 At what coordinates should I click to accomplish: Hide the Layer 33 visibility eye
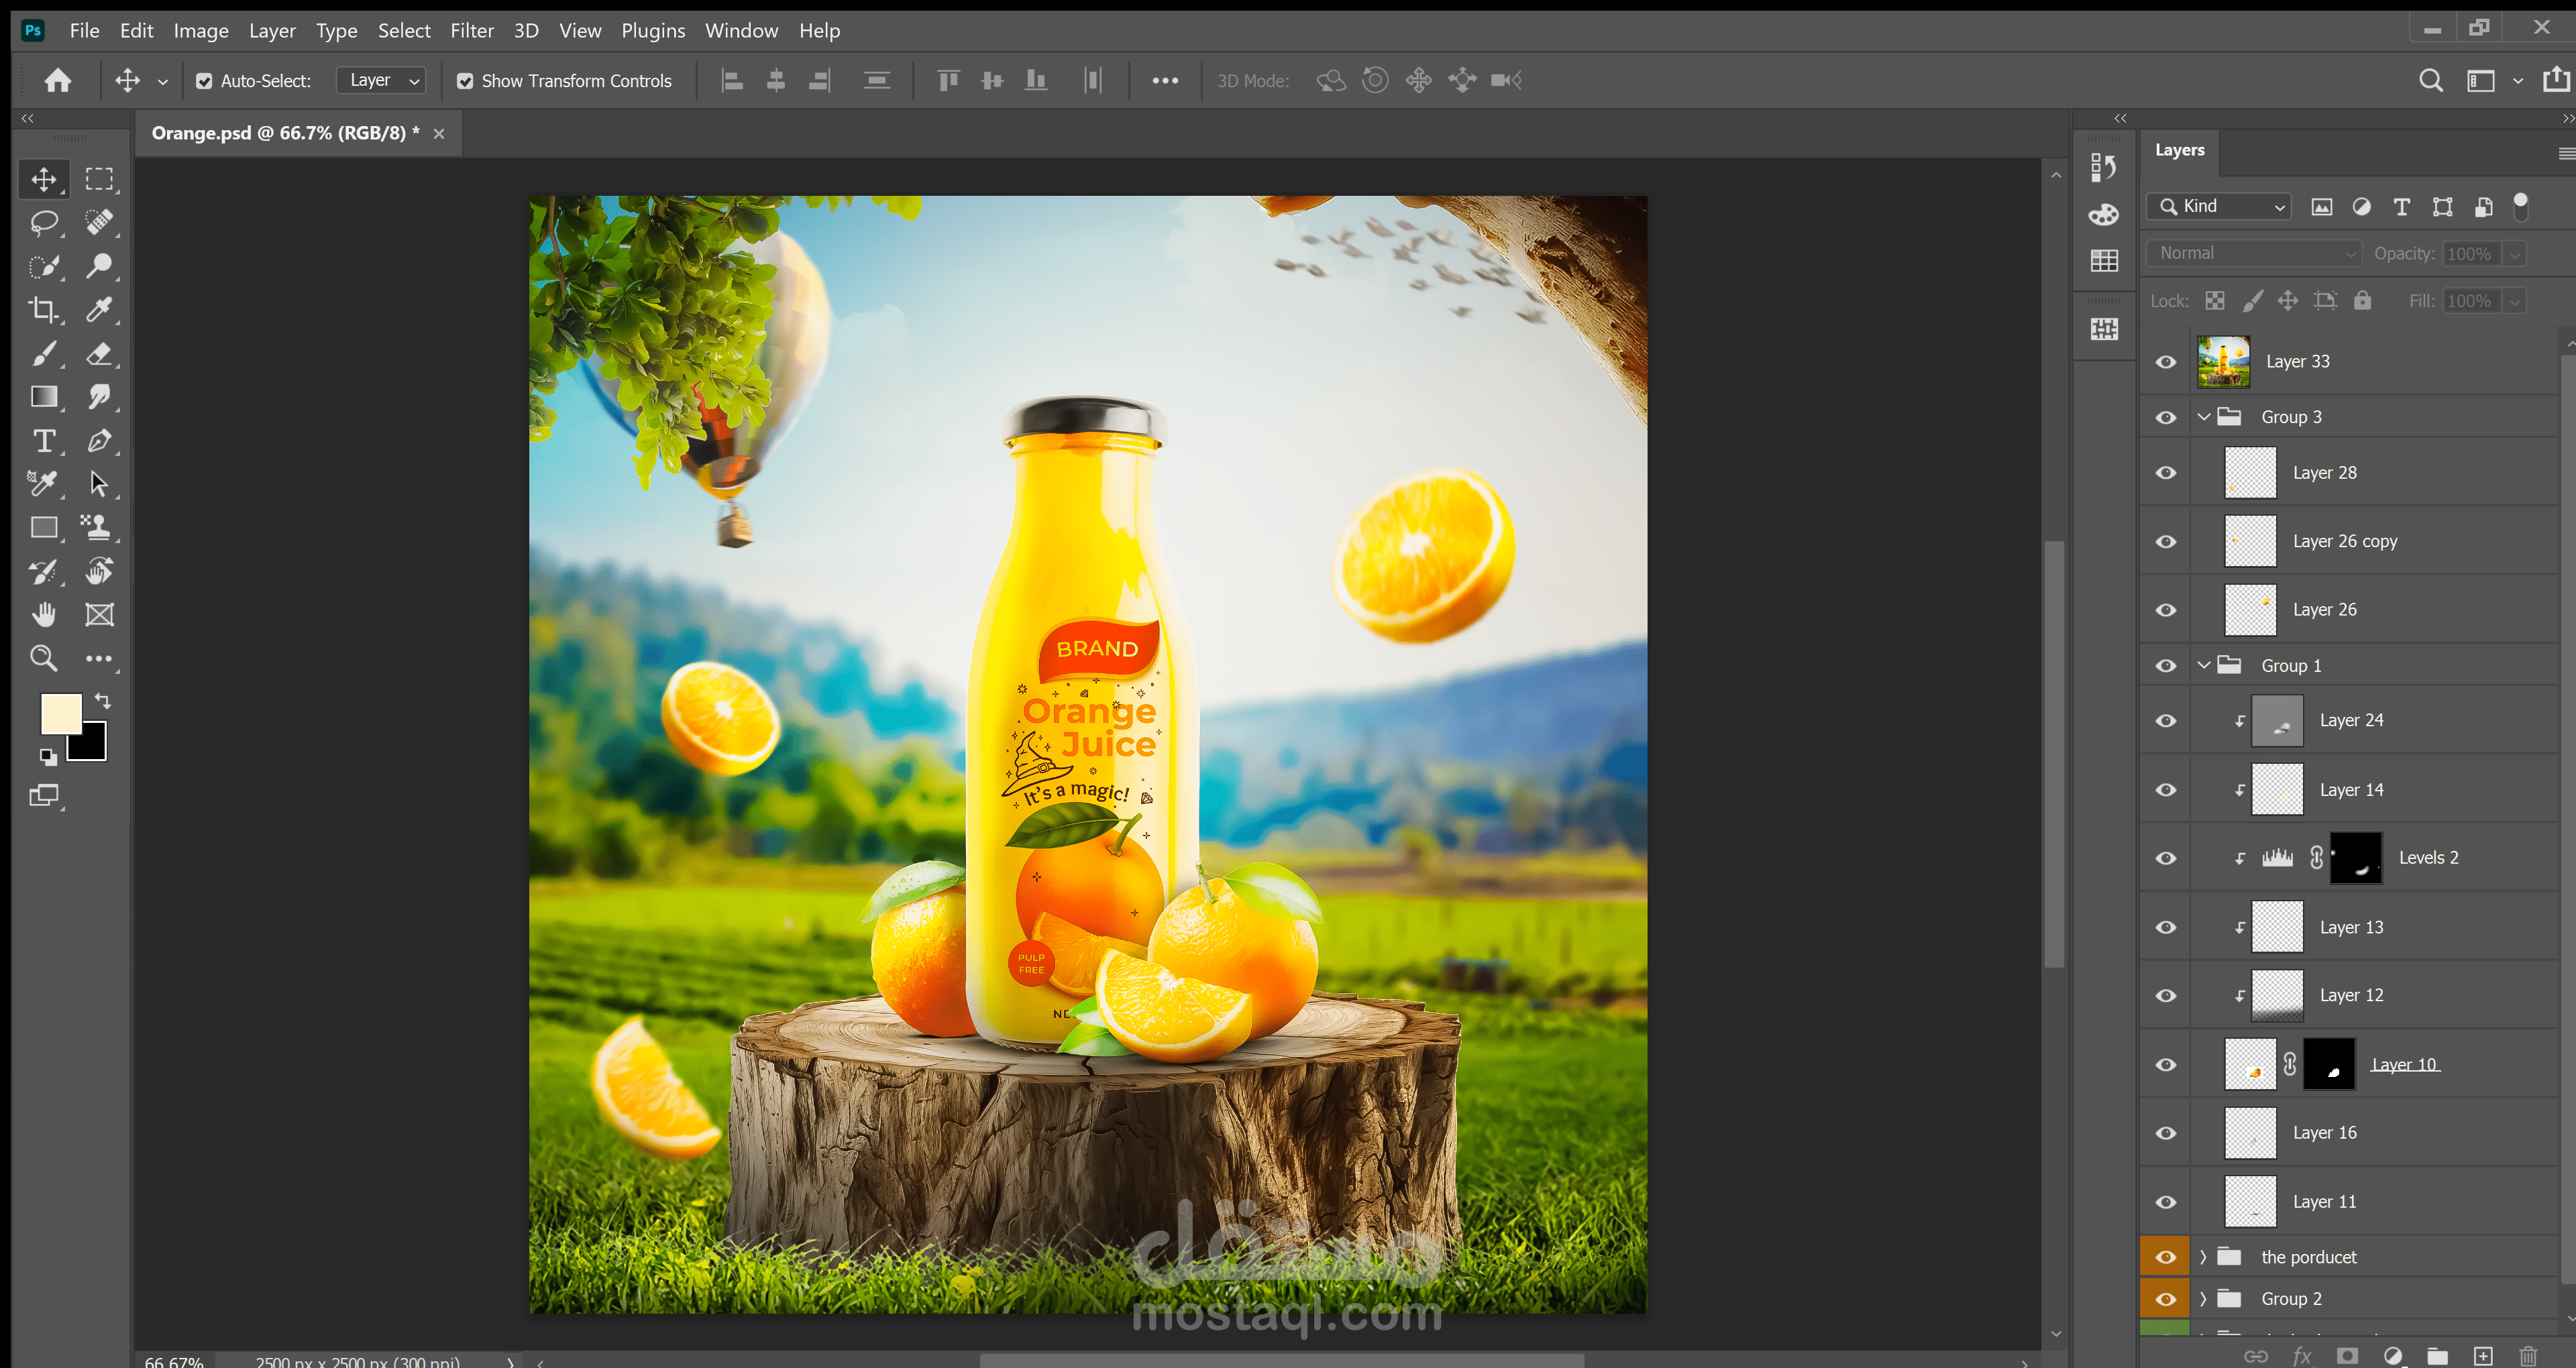tap(2166, 362)
